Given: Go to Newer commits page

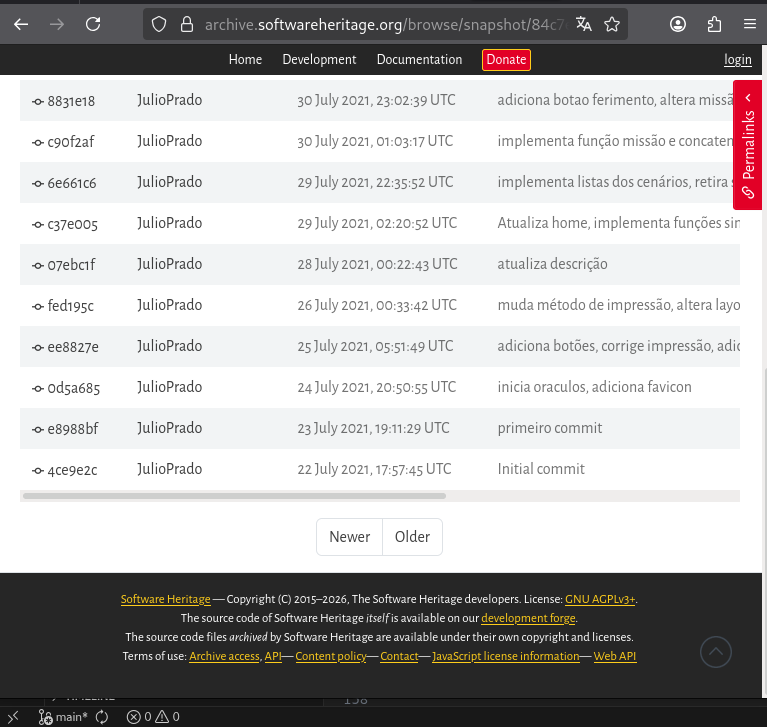Looking at the screenshot, I should coord(349,537).
